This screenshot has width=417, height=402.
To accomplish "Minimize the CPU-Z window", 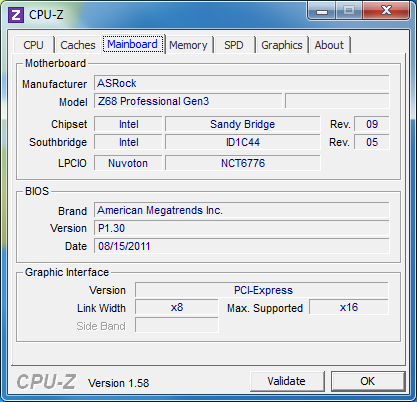I will click(x=322, y=11).
